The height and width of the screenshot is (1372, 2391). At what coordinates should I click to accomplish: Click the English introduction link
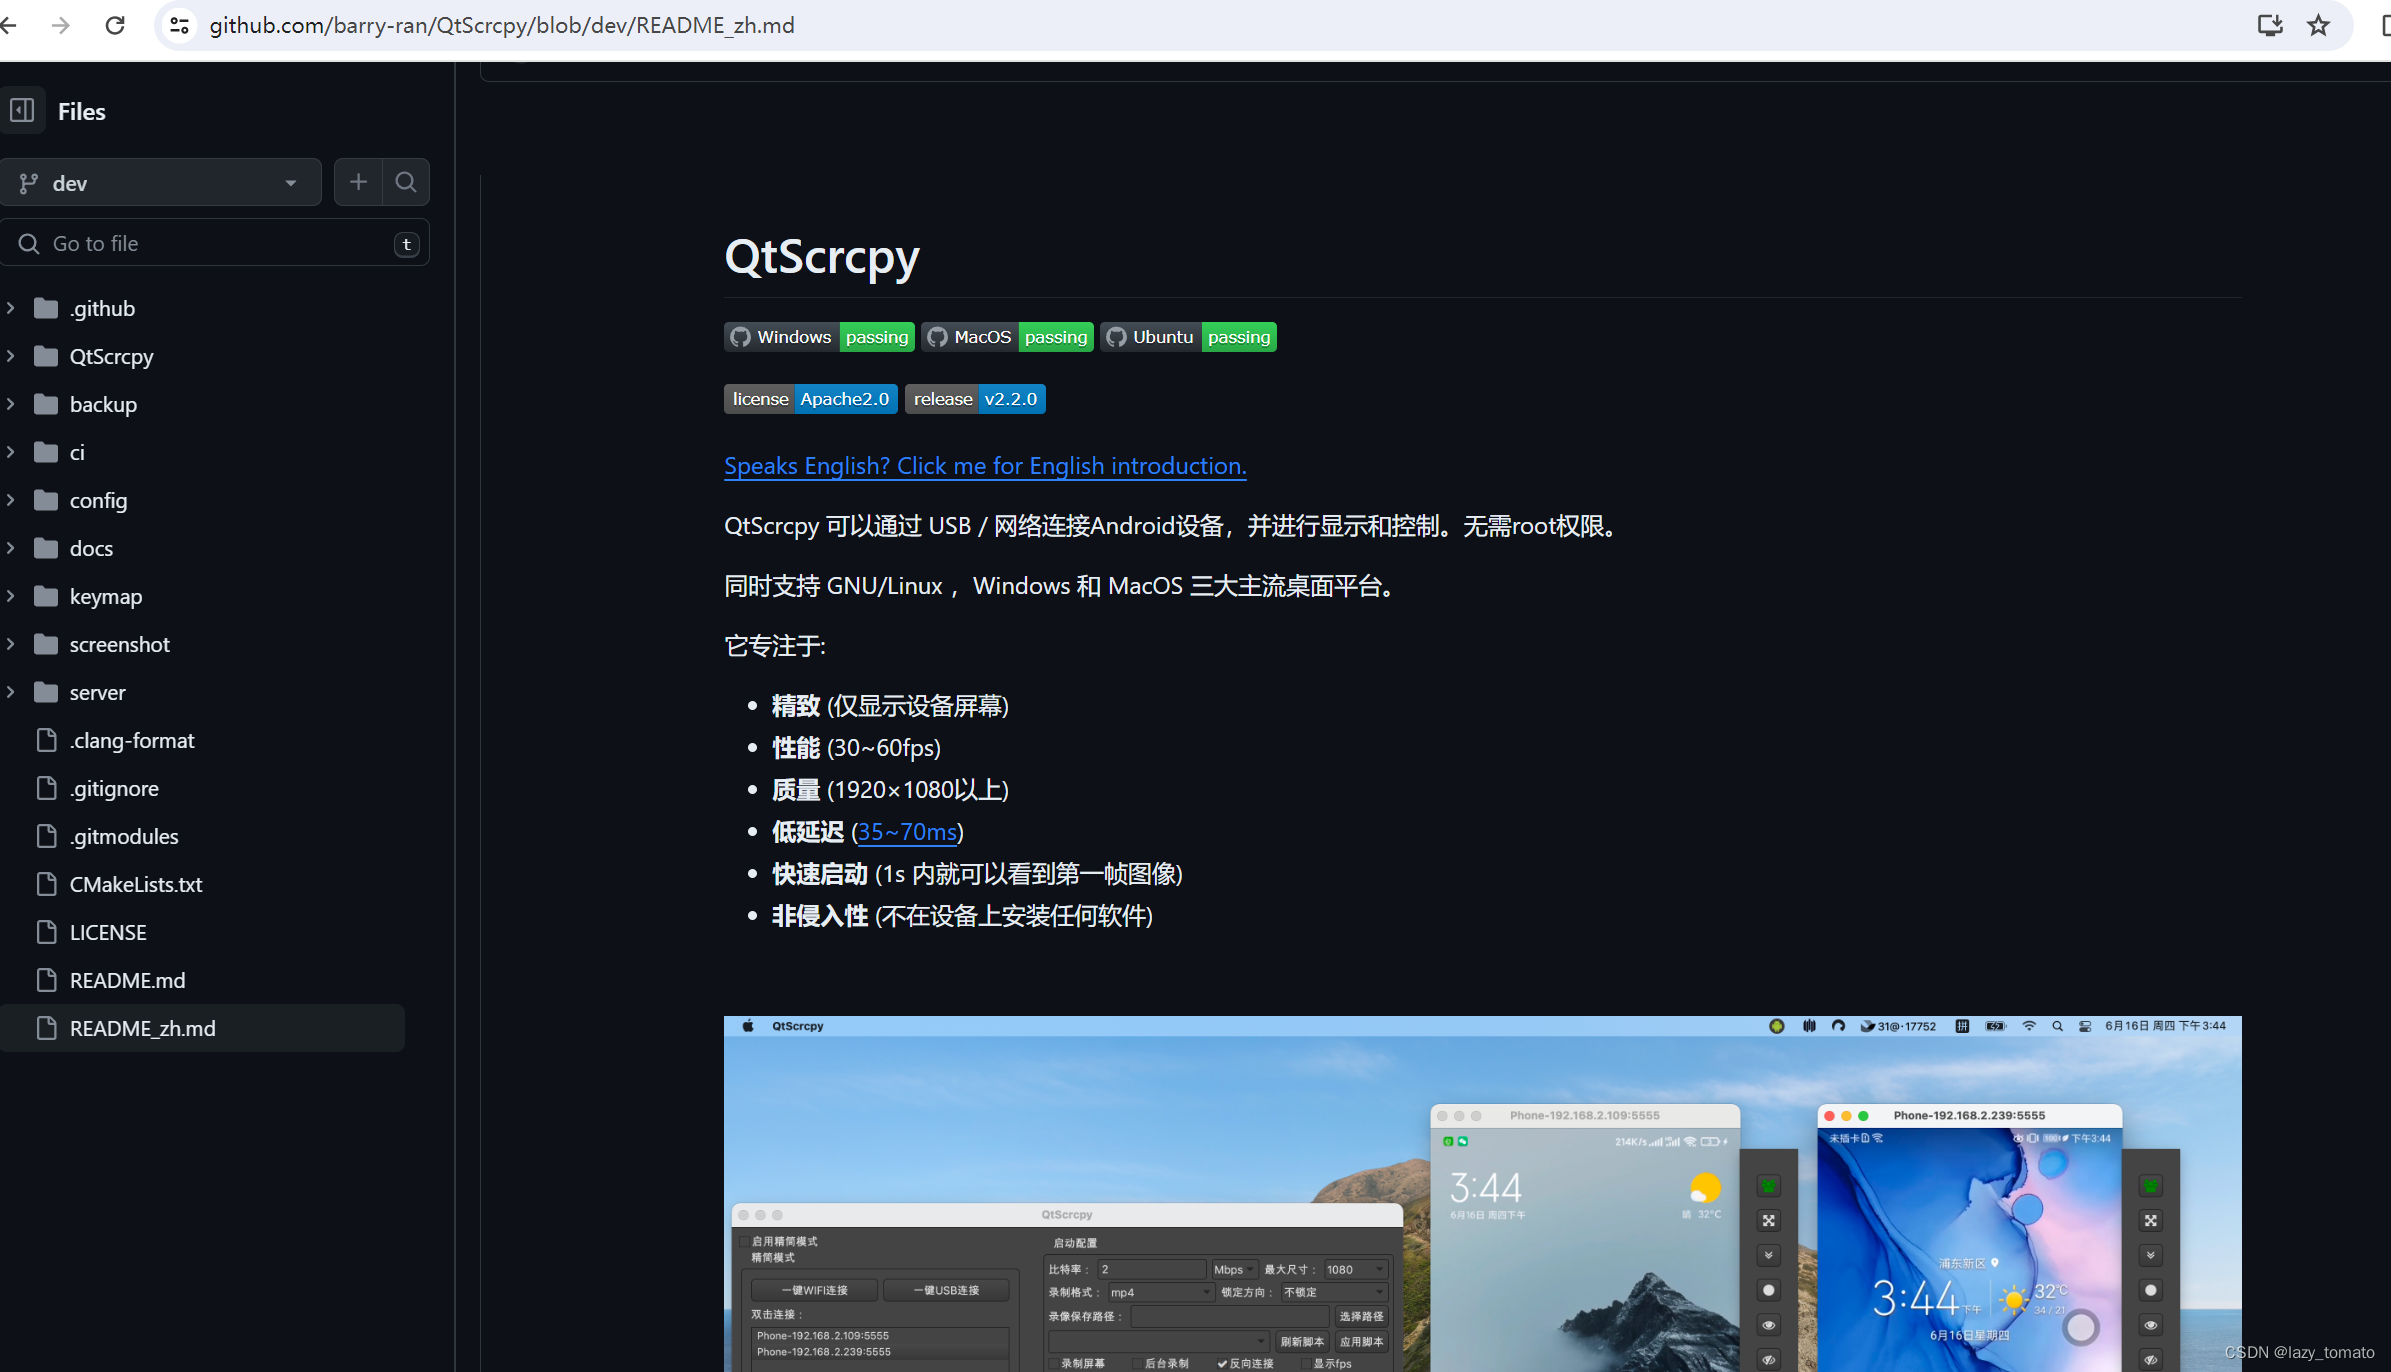(x=984, y=466)
